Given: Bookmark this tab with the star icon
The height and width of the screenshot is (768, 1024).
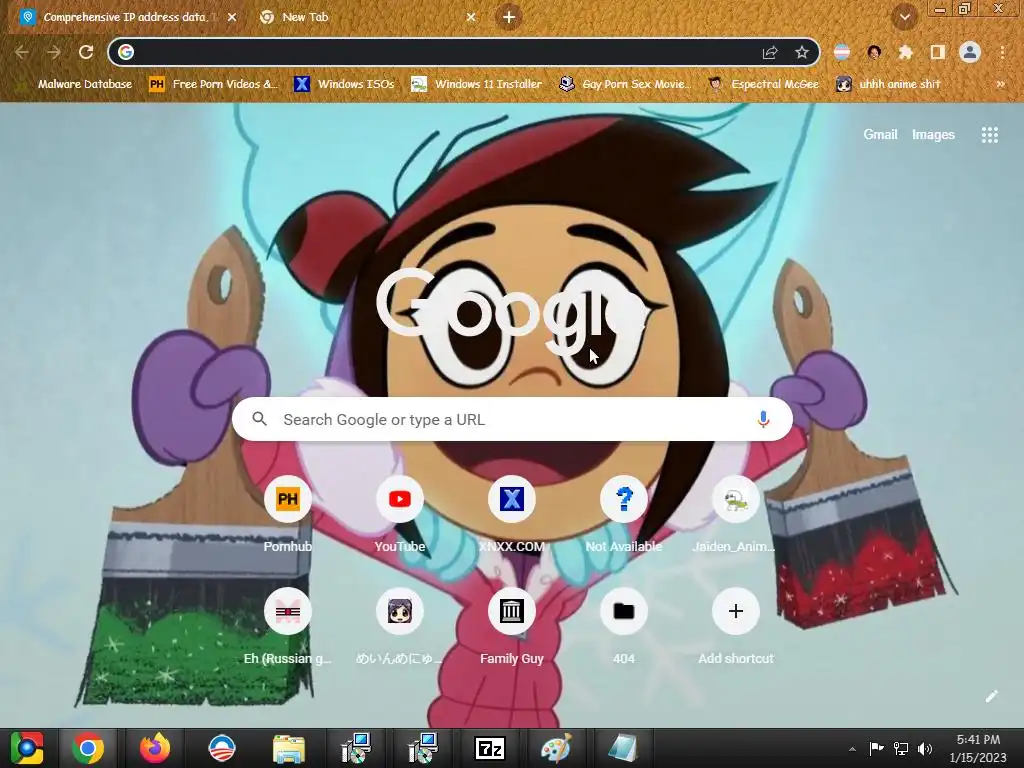Looking at the screenshot, I should 802,52.
